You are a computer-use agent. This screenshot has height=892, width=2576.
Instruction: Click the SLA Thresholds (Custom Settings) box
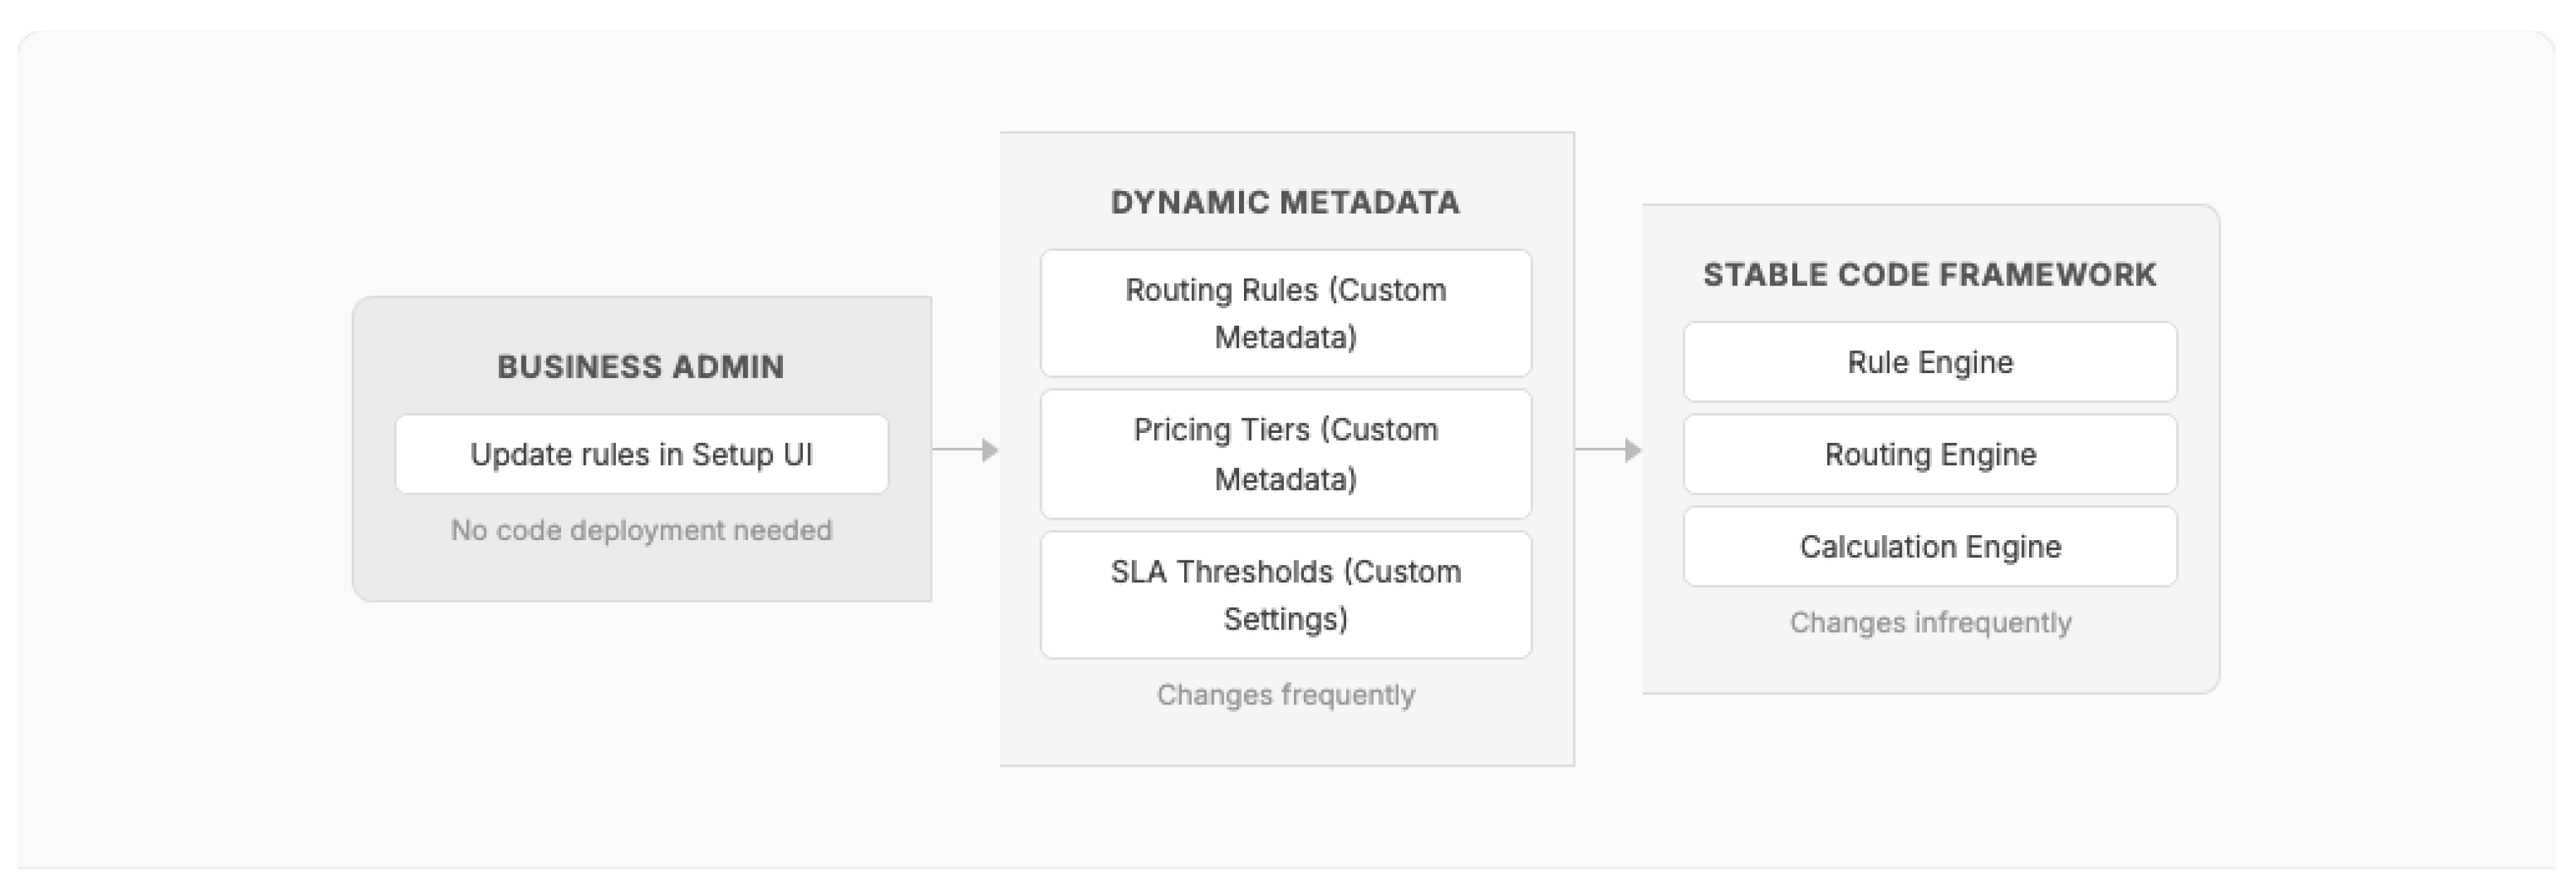(x=1285, y=595)
